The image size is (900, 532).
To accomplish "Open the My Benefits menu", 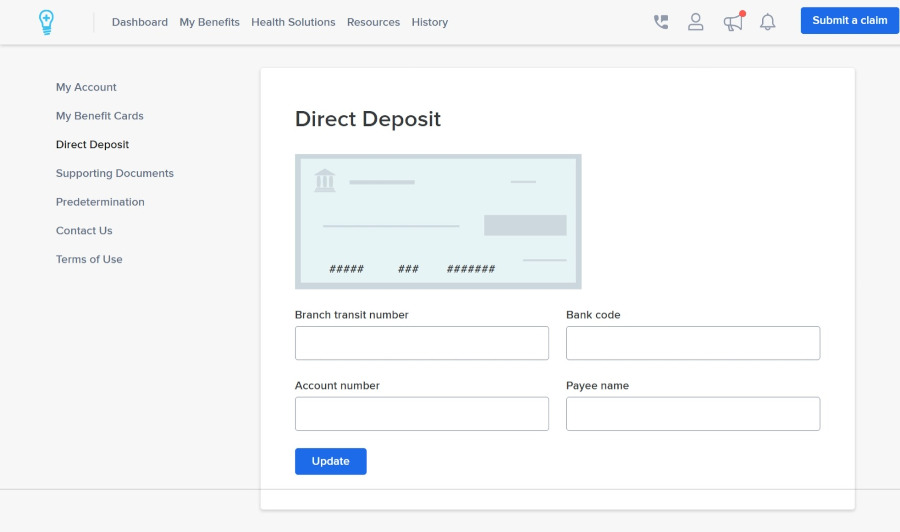I will (209, 22).
